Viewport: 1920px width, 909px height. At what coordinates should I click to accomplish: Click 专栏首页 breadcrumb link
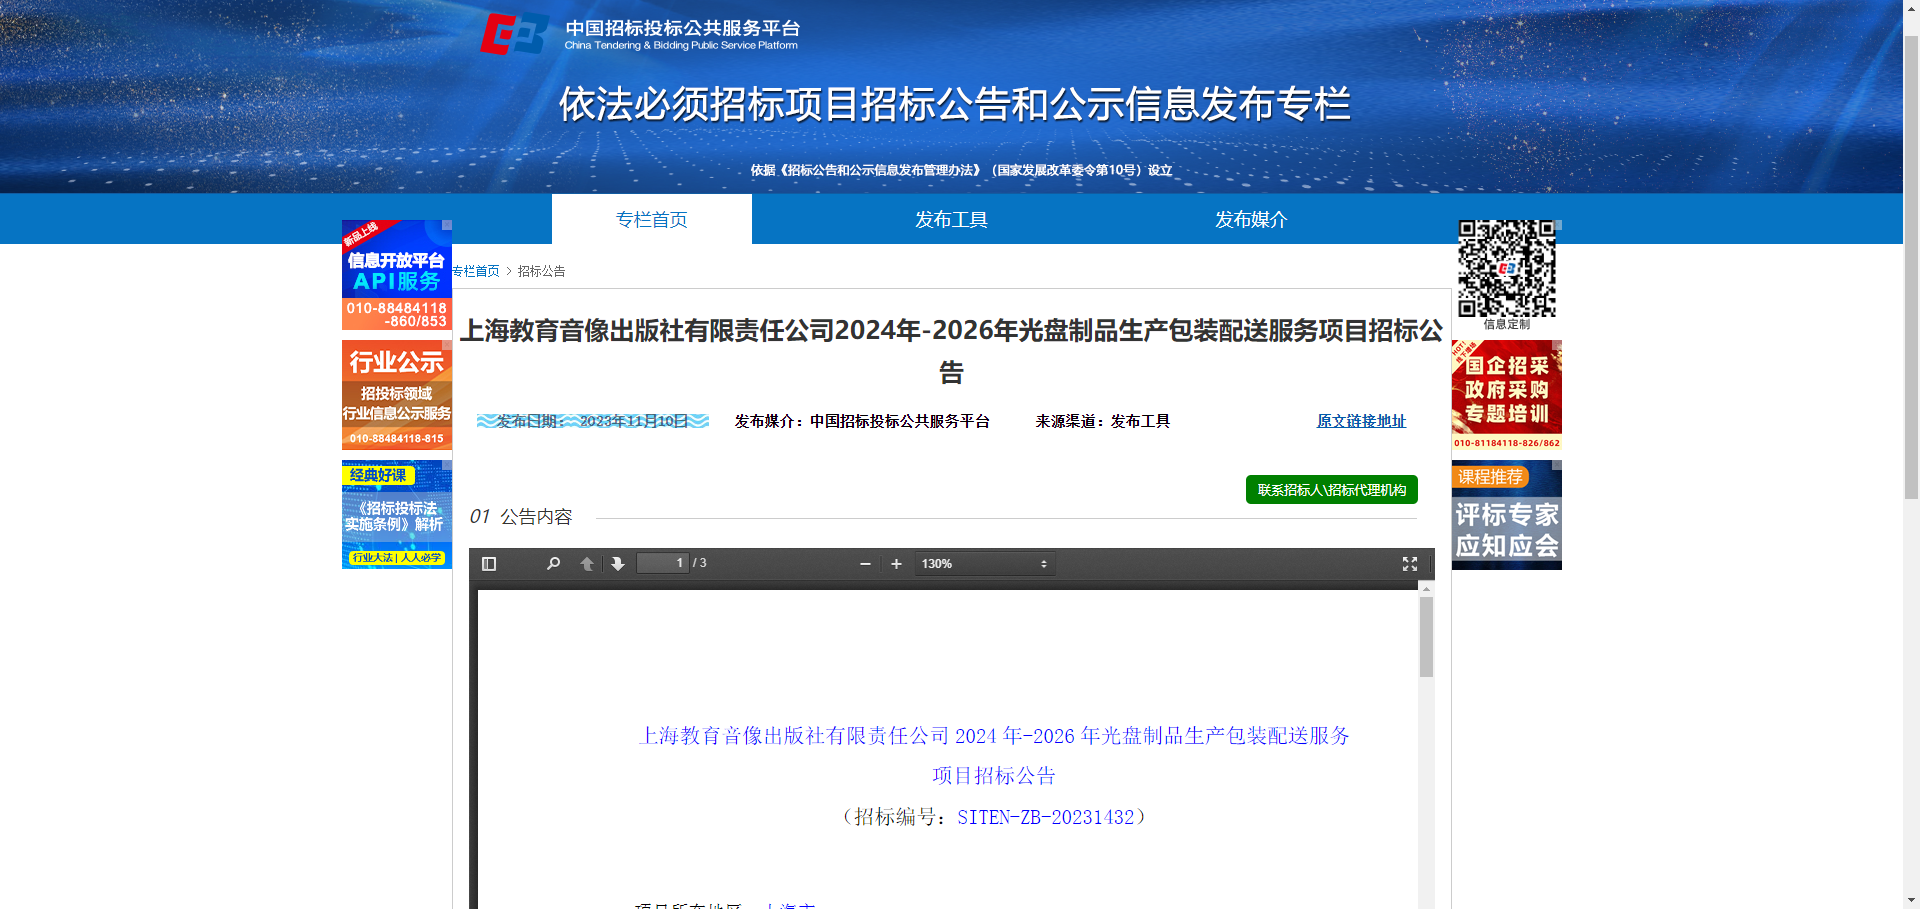(x=476, y=271)
